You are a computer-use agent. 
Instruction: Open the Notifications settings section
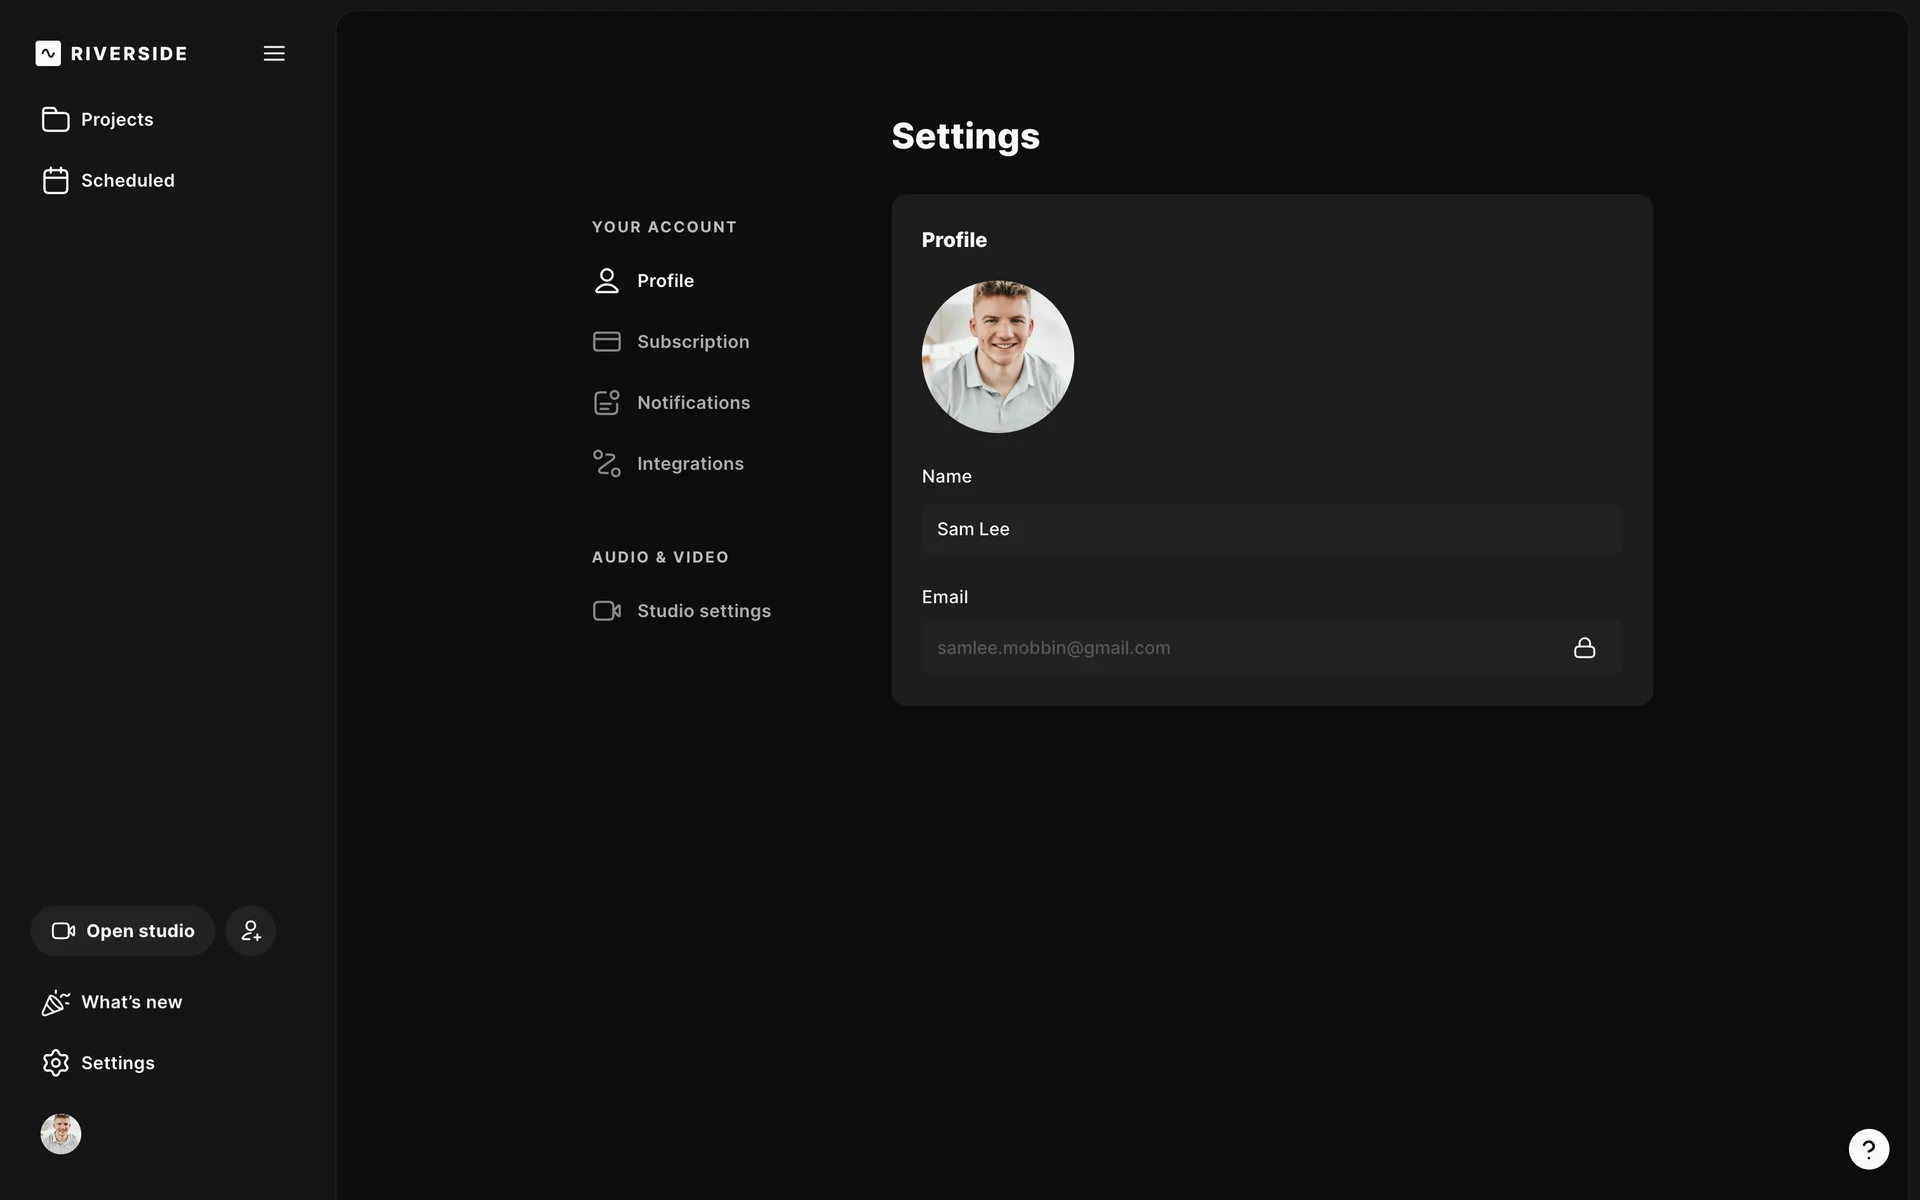tap(693, 403)
